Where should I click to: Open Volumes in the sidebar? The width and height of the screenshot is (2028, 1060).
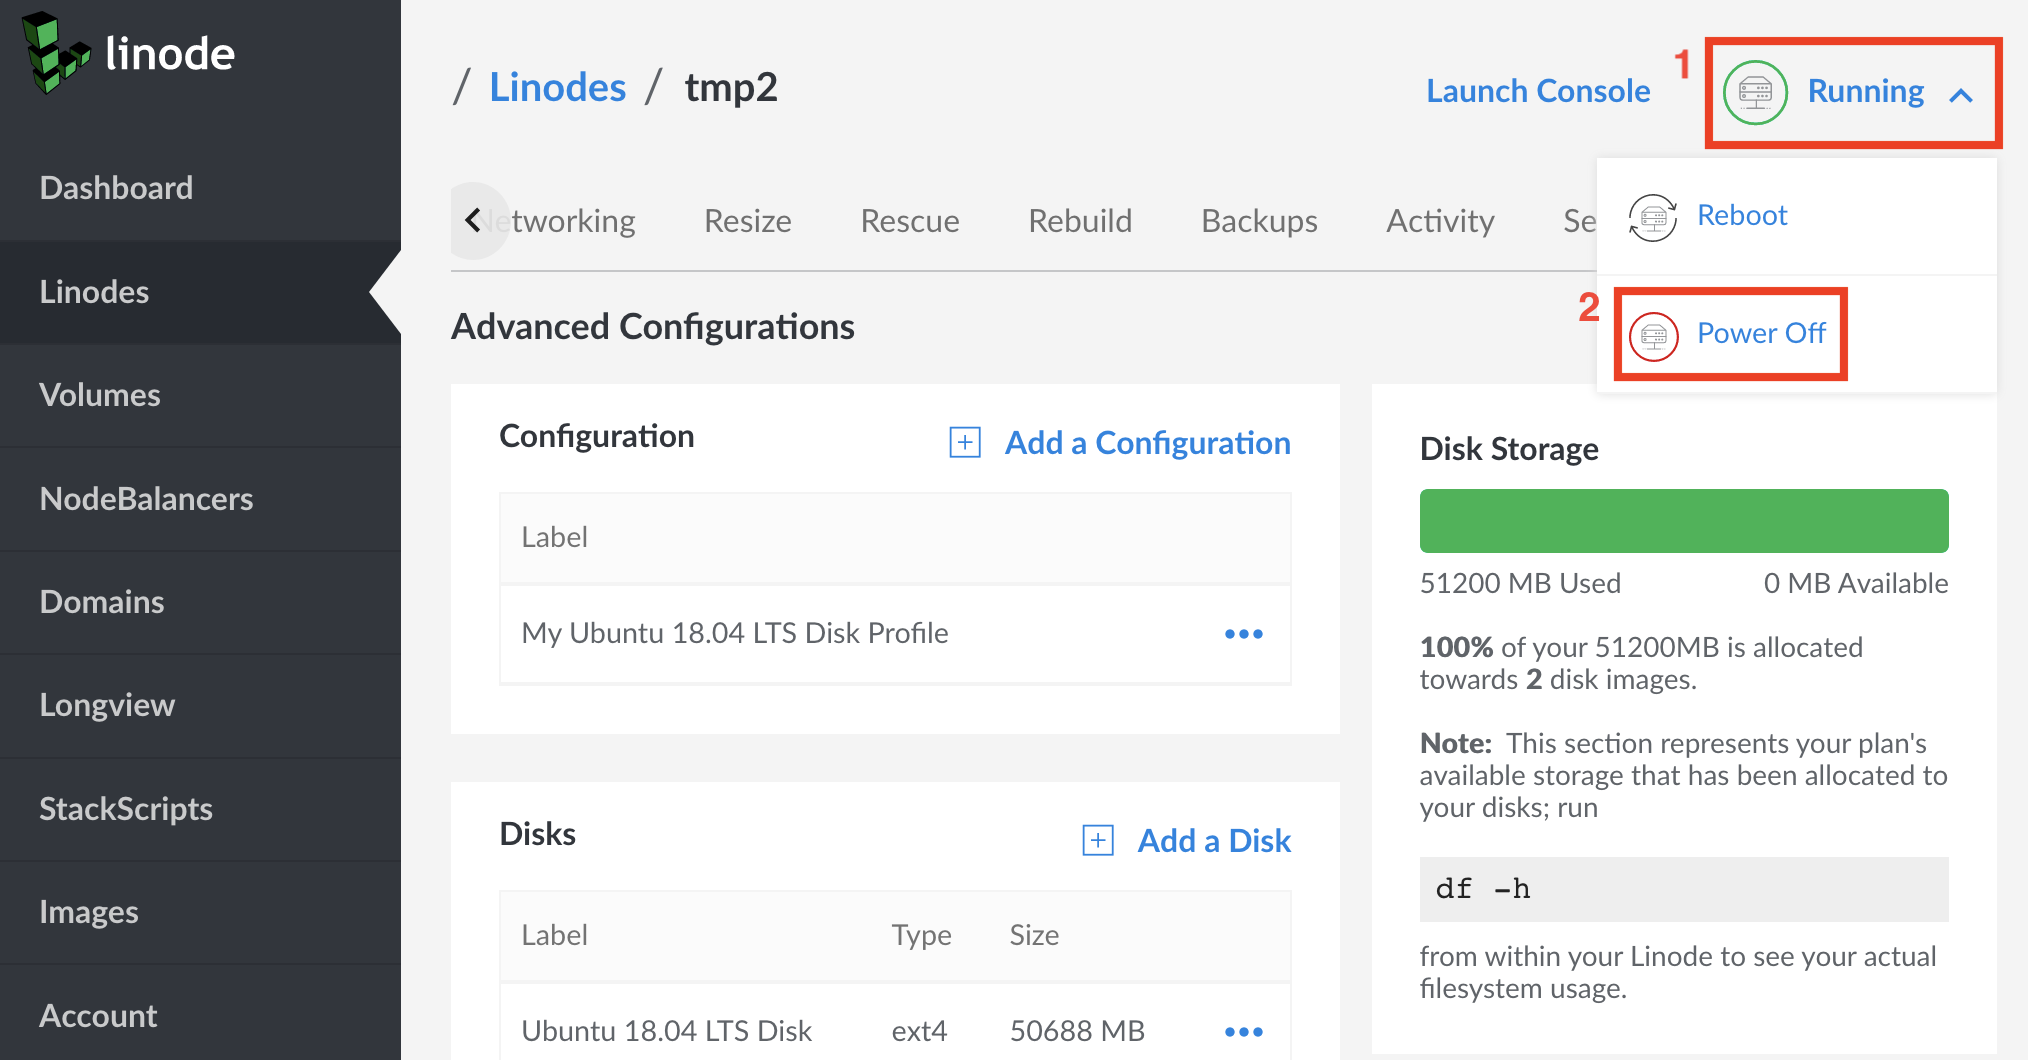point(200,395)
